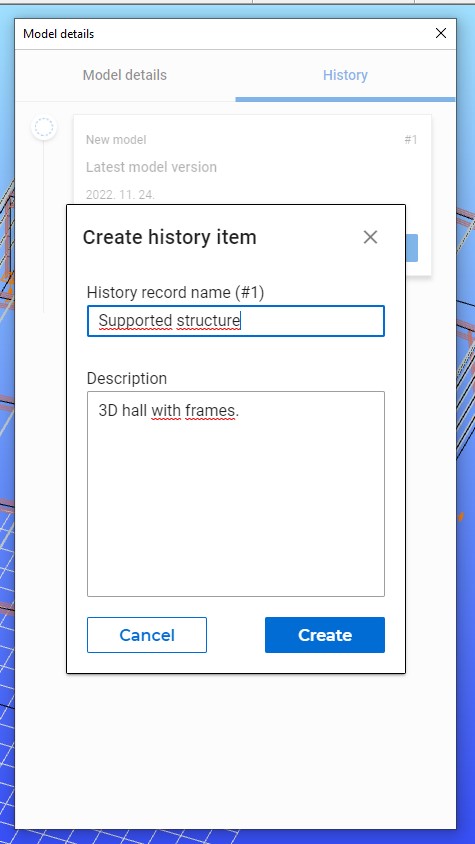The width and height of the screenshot is (475, 844).
Task: Click the #1 version number label
Action: [411, 140]
